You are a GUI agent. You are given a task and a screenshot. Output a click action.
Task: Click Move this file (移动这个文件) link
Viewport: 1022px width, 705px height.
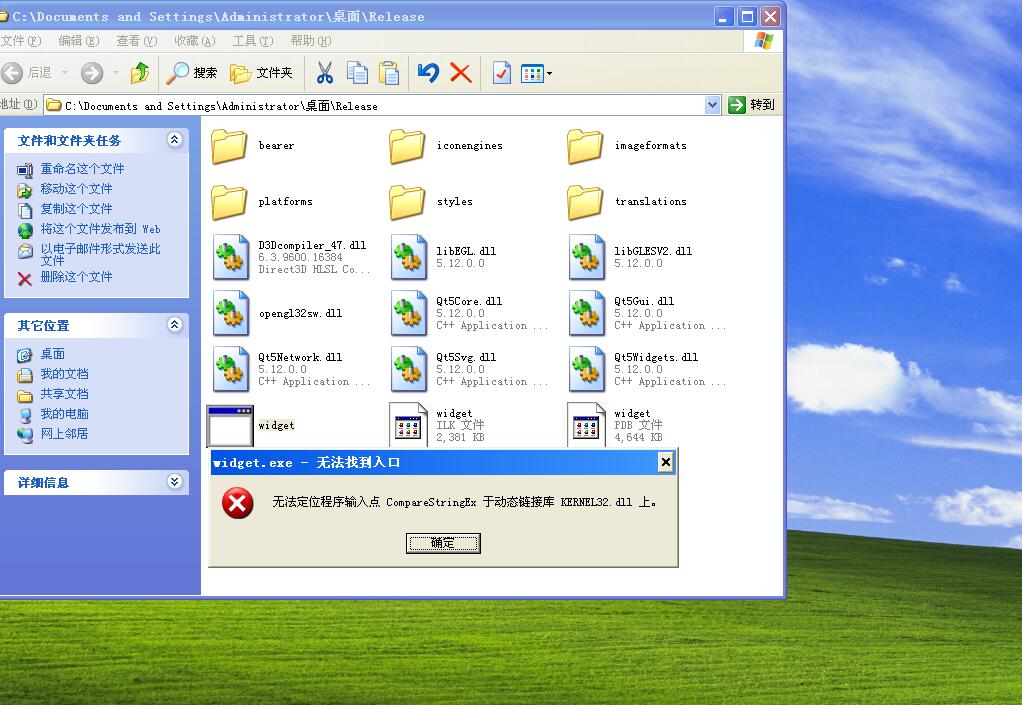pyautogui.click(x=76, y=189)
